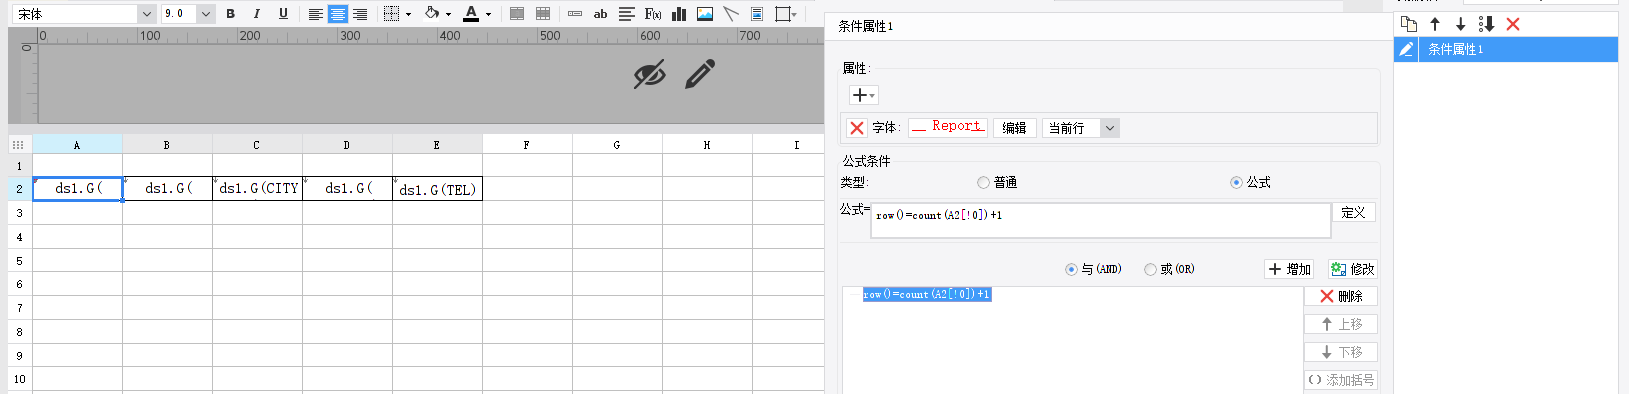Click the move-to-bottom arrow icon in condition list toolbar
Viewport: 1629px width, 394px height.
[1486, 24]
